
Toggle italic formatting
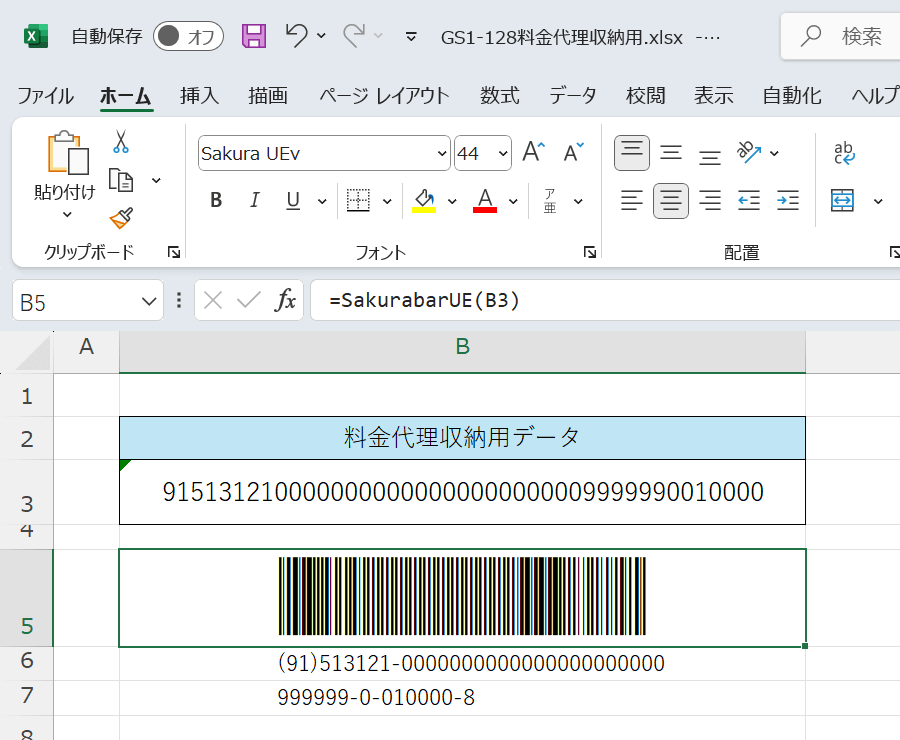[x=254, y=200]
